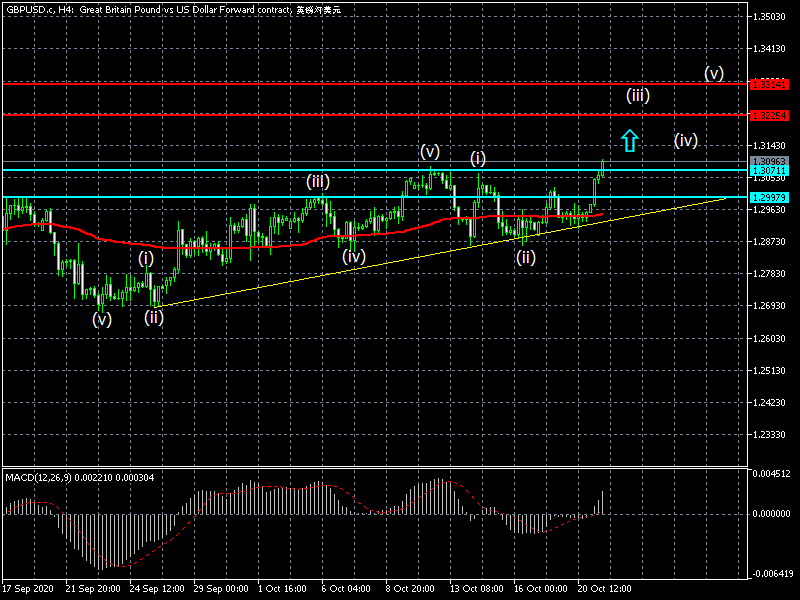Click the cyan up arrow icon
Screen dimensions: 800x600
click(629, 141)
